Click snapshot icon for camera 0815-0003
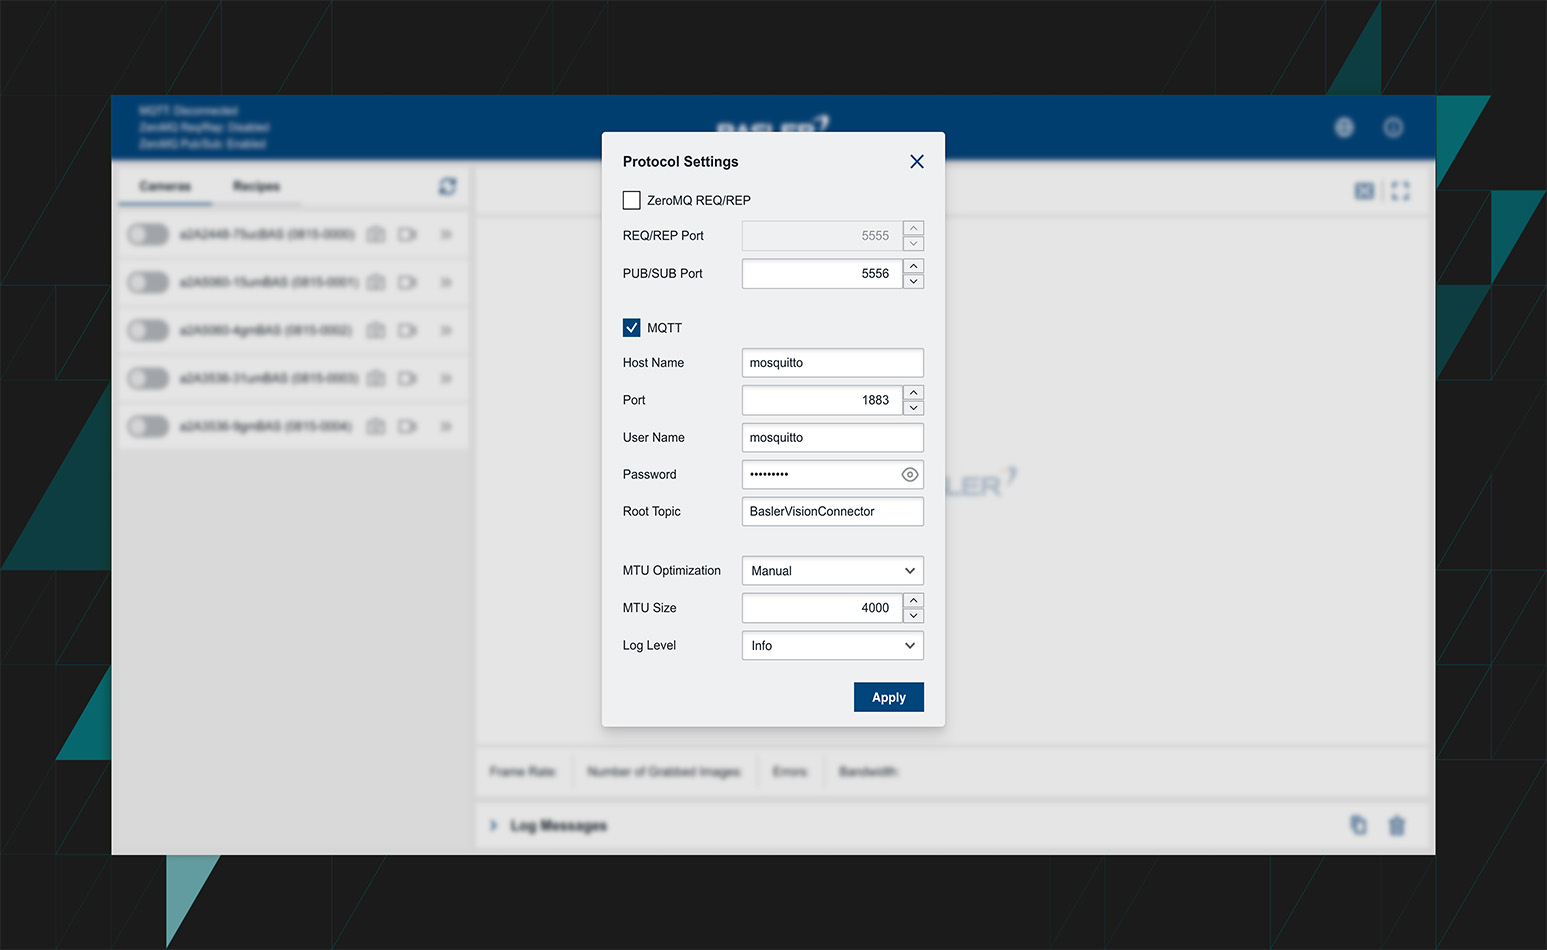The height and width of the screenshot is (950, 1547). [x=376, y=378]
